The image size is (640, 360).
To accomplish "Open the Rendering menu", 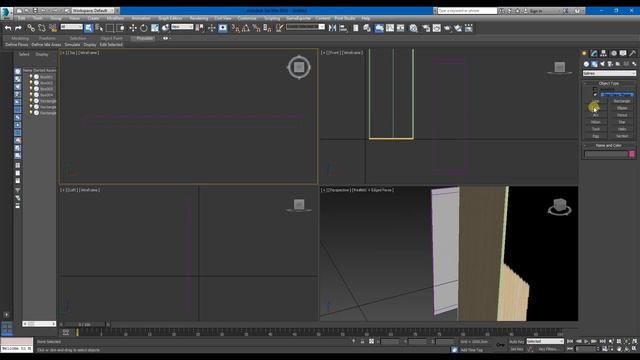I will tap(198, 18).
